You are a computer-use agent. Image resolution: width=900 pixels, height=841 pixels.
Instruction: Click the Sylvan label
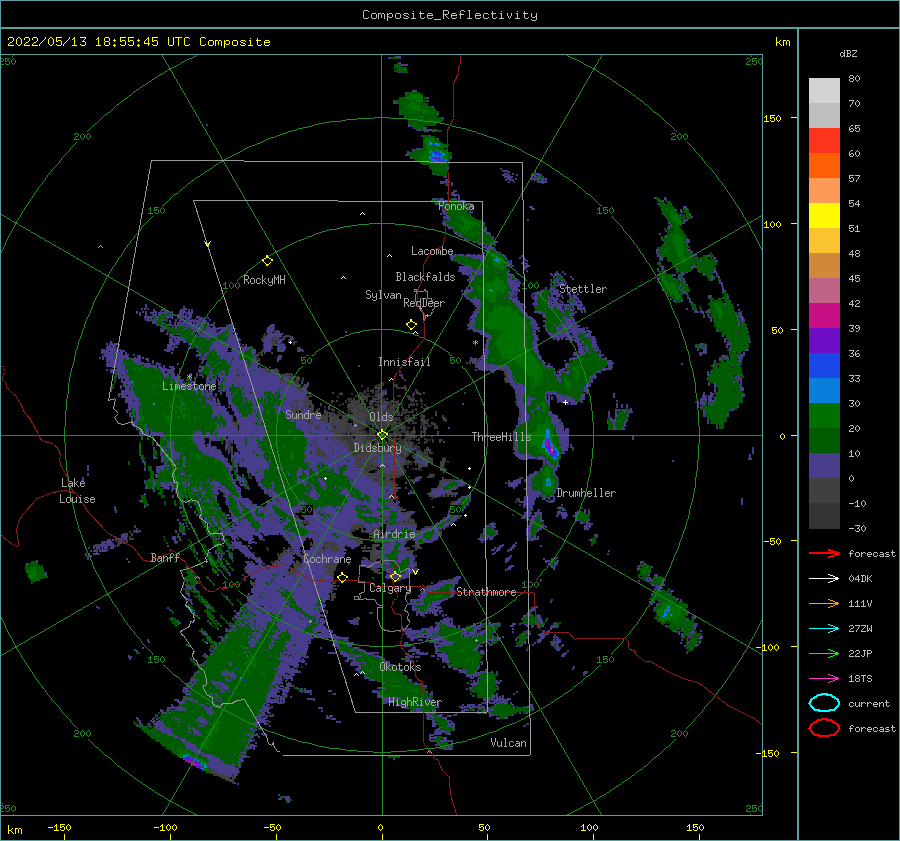(383, 295)
